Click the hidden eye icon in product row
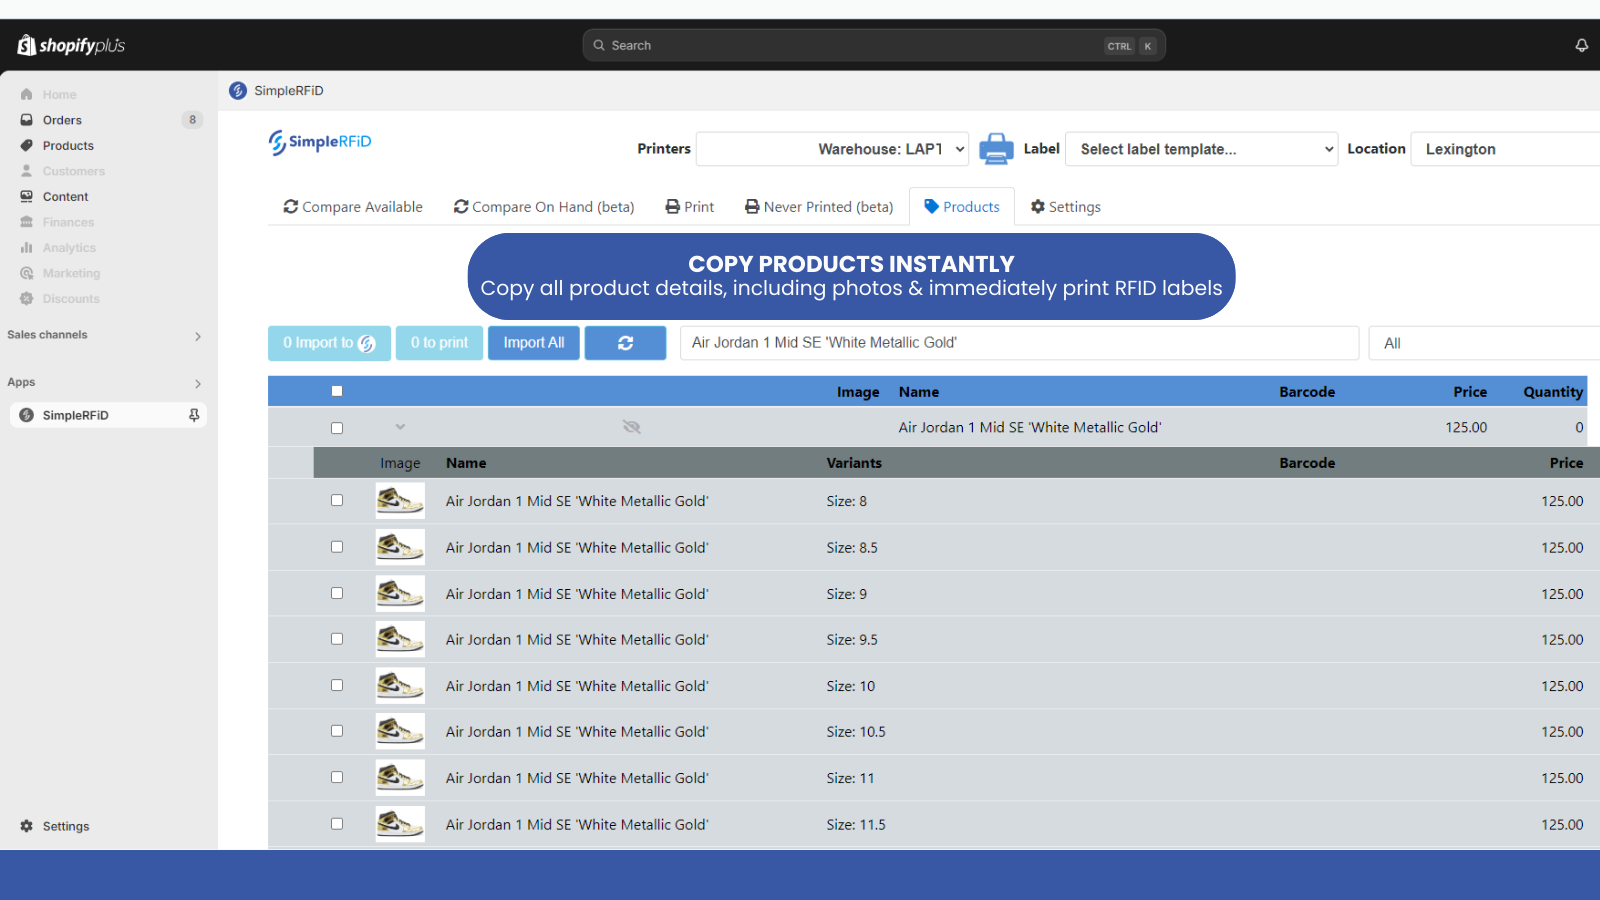Viewport: 1600px width, 900px height. [x=631, y=427]
